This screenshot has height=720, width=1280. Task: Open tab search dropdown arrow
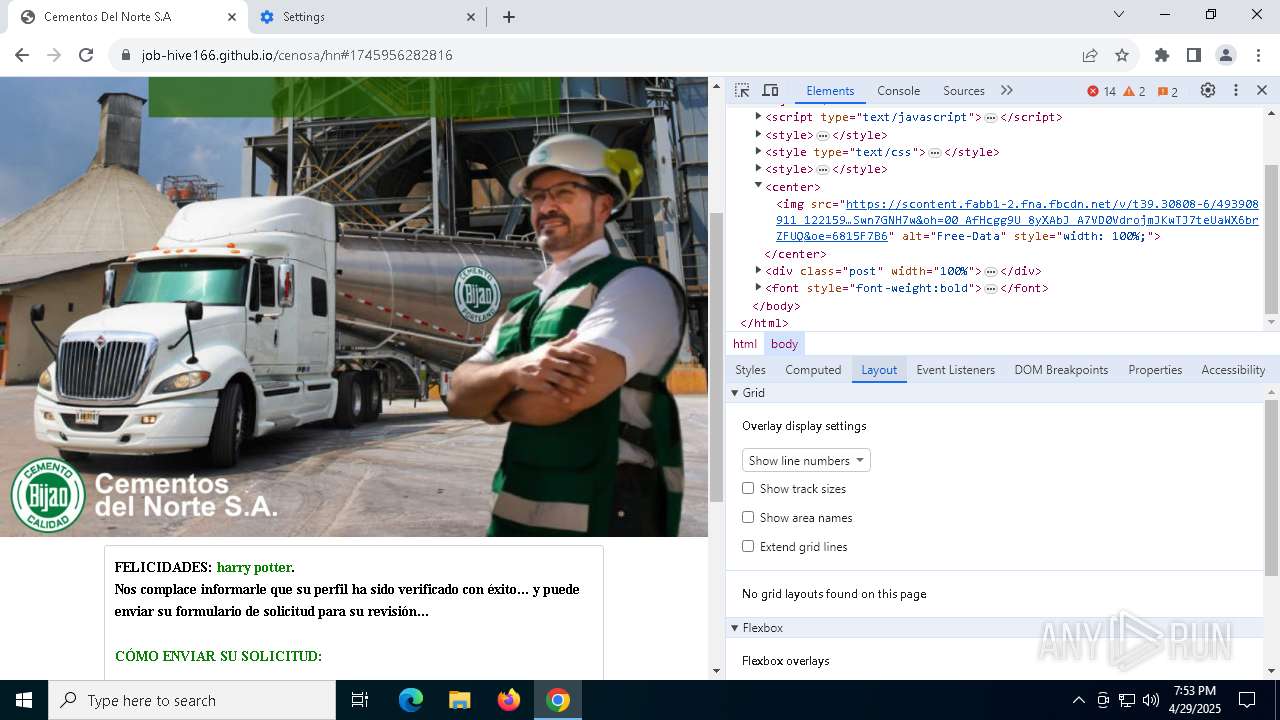1119,15
